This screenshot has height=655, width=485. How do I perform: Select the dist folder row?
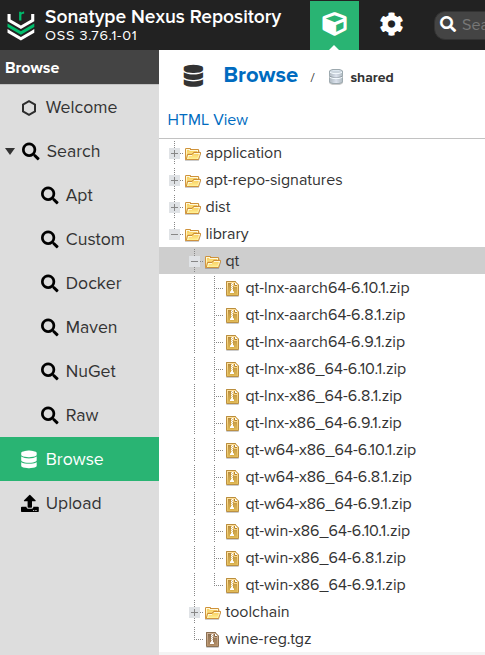click(x=322, y=207)
